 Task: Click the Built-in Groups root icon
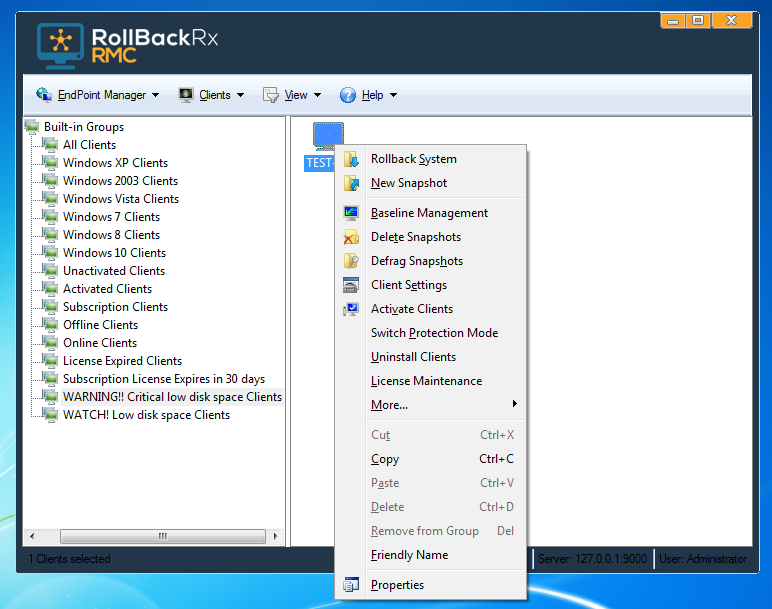pyautogui.click(x=32, y=127)
